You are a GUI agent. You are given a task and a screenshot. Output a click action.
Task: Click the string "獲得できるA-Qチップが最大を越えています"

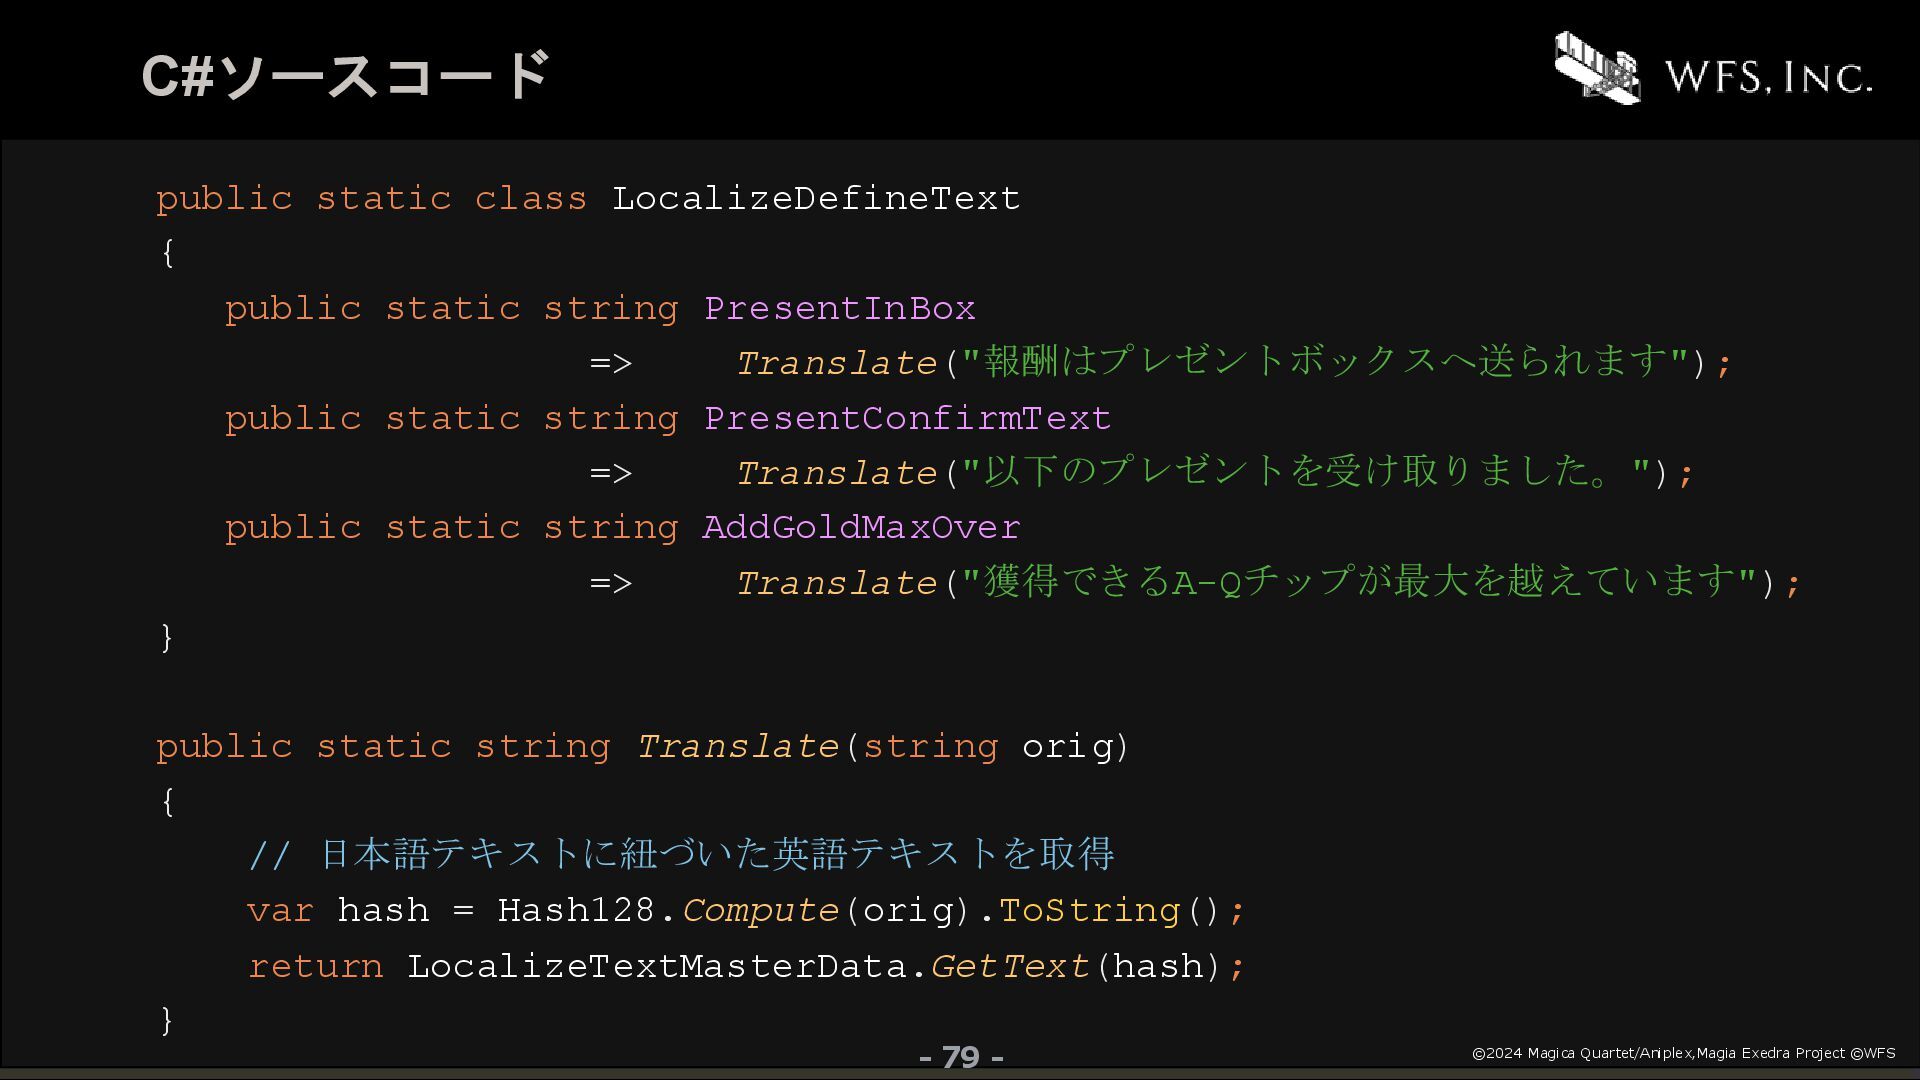(1360, 581)
